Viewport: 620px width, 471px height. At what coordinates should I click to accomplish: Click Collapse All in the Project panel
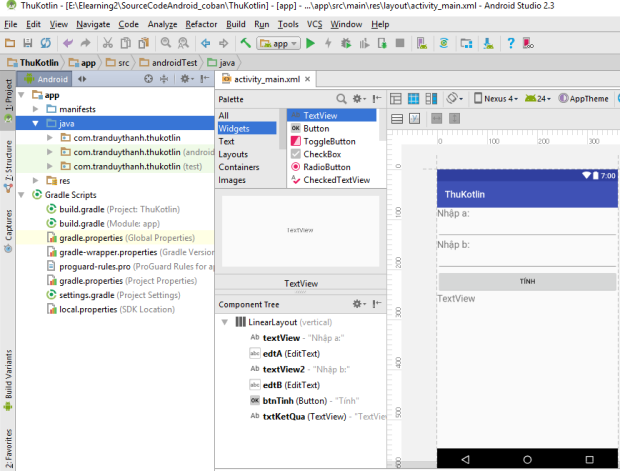pyautogui.click(x=164, y=79)
